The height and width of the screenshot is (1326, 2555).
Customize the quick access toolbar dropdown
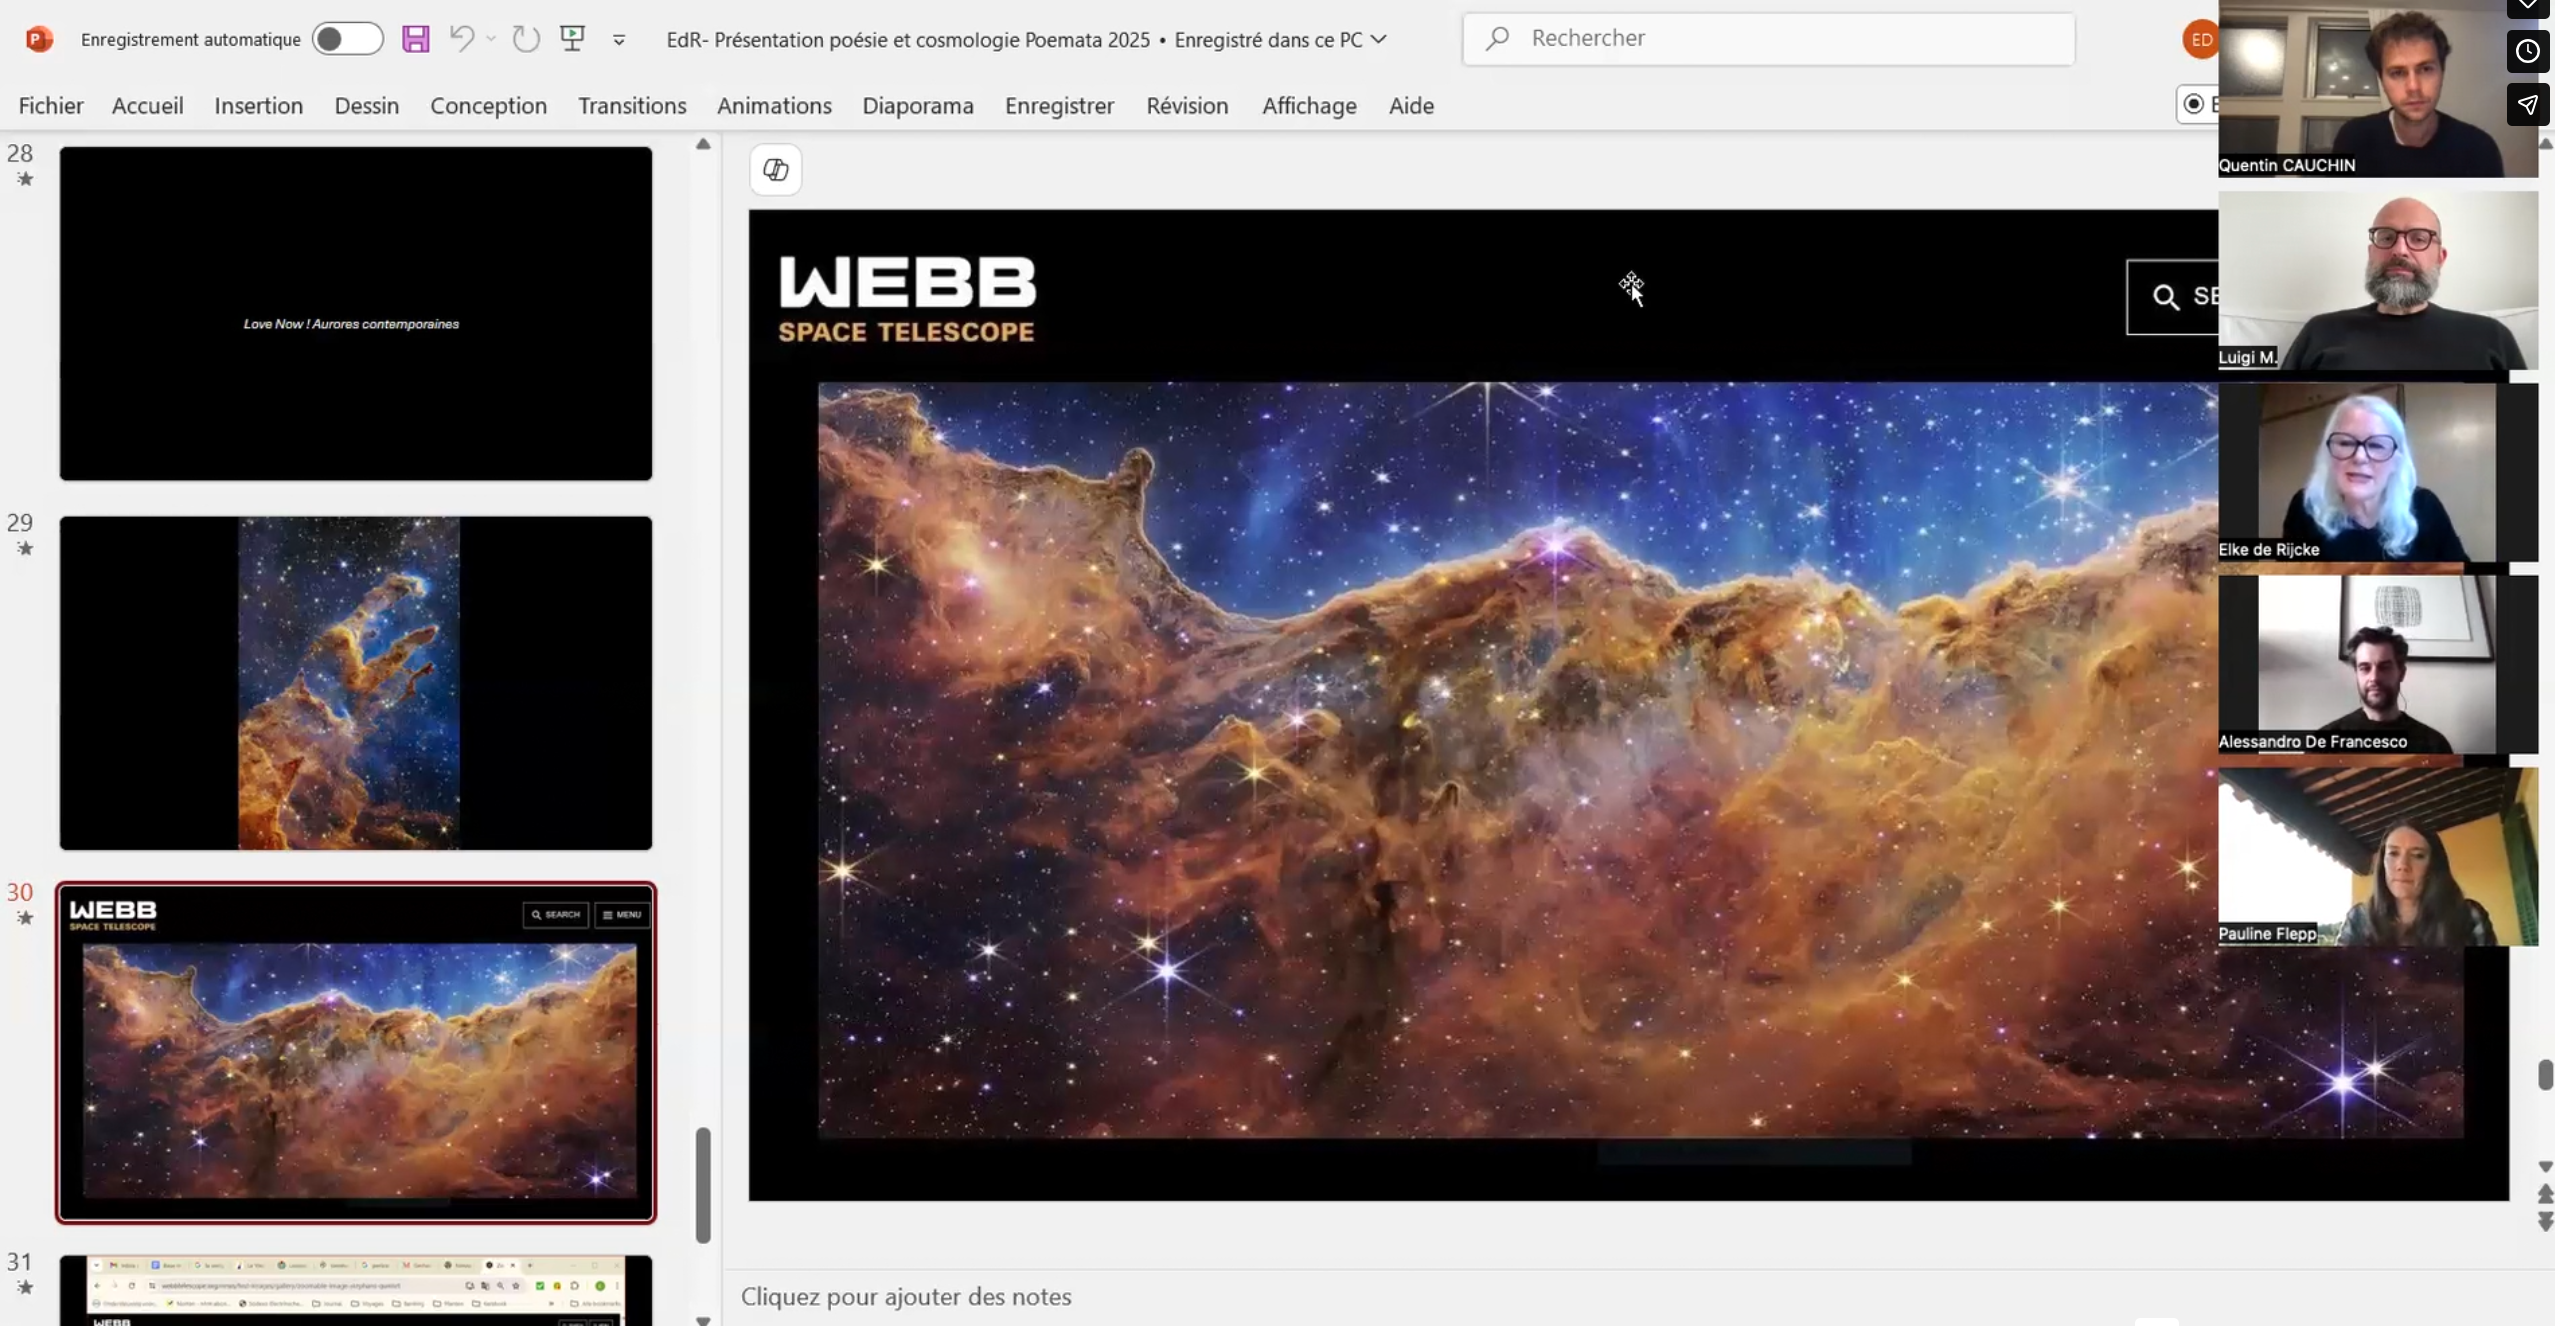(619, 40)
